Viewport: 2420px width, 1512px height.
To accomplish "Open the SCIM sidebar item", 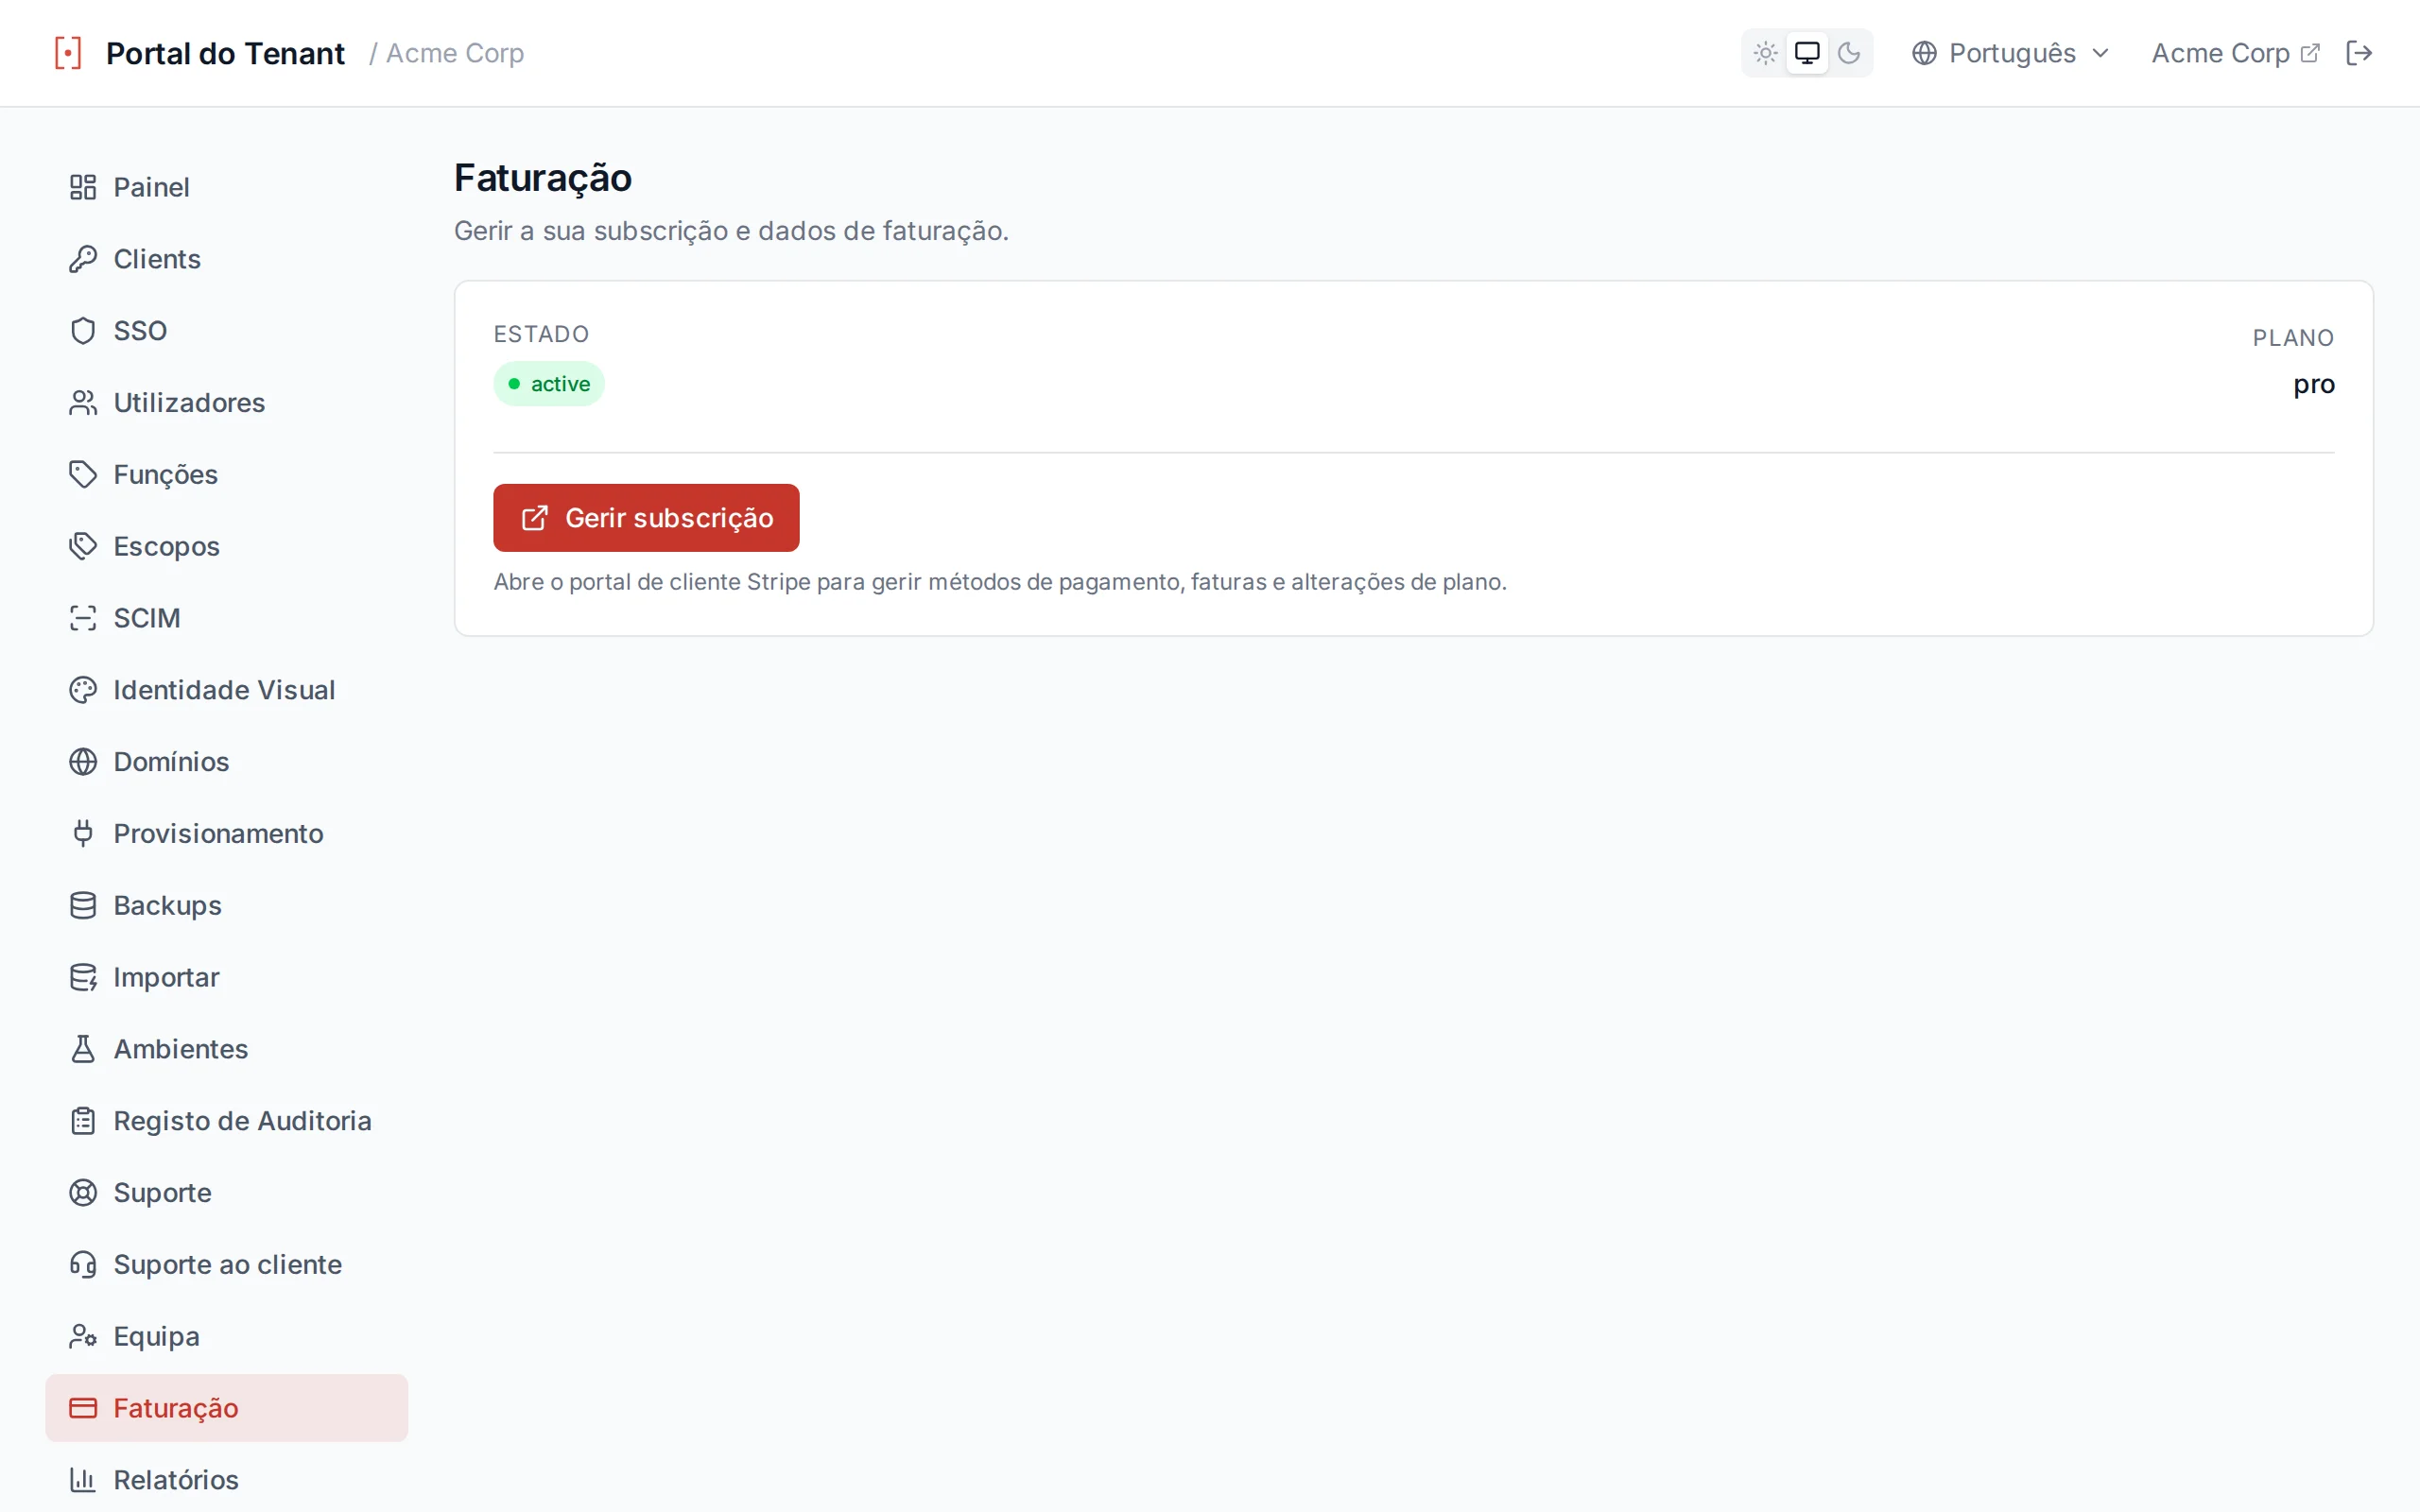I will coord(227,618).
